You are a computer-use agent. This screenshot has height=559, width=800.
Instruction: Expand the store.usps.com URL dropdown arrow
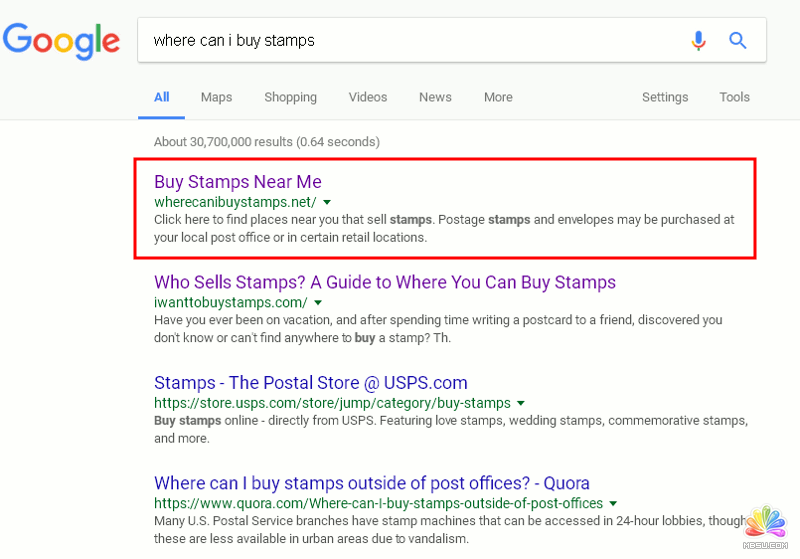521,403
